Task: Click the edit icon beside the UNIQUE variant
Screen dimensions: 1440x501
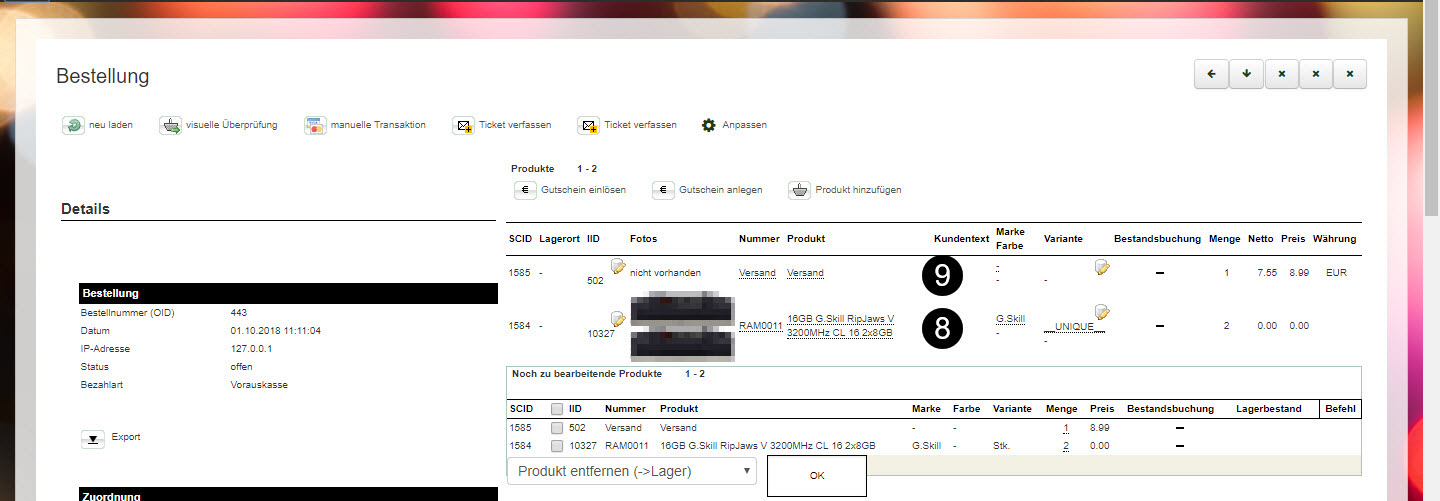Action: coord(1102,313)
